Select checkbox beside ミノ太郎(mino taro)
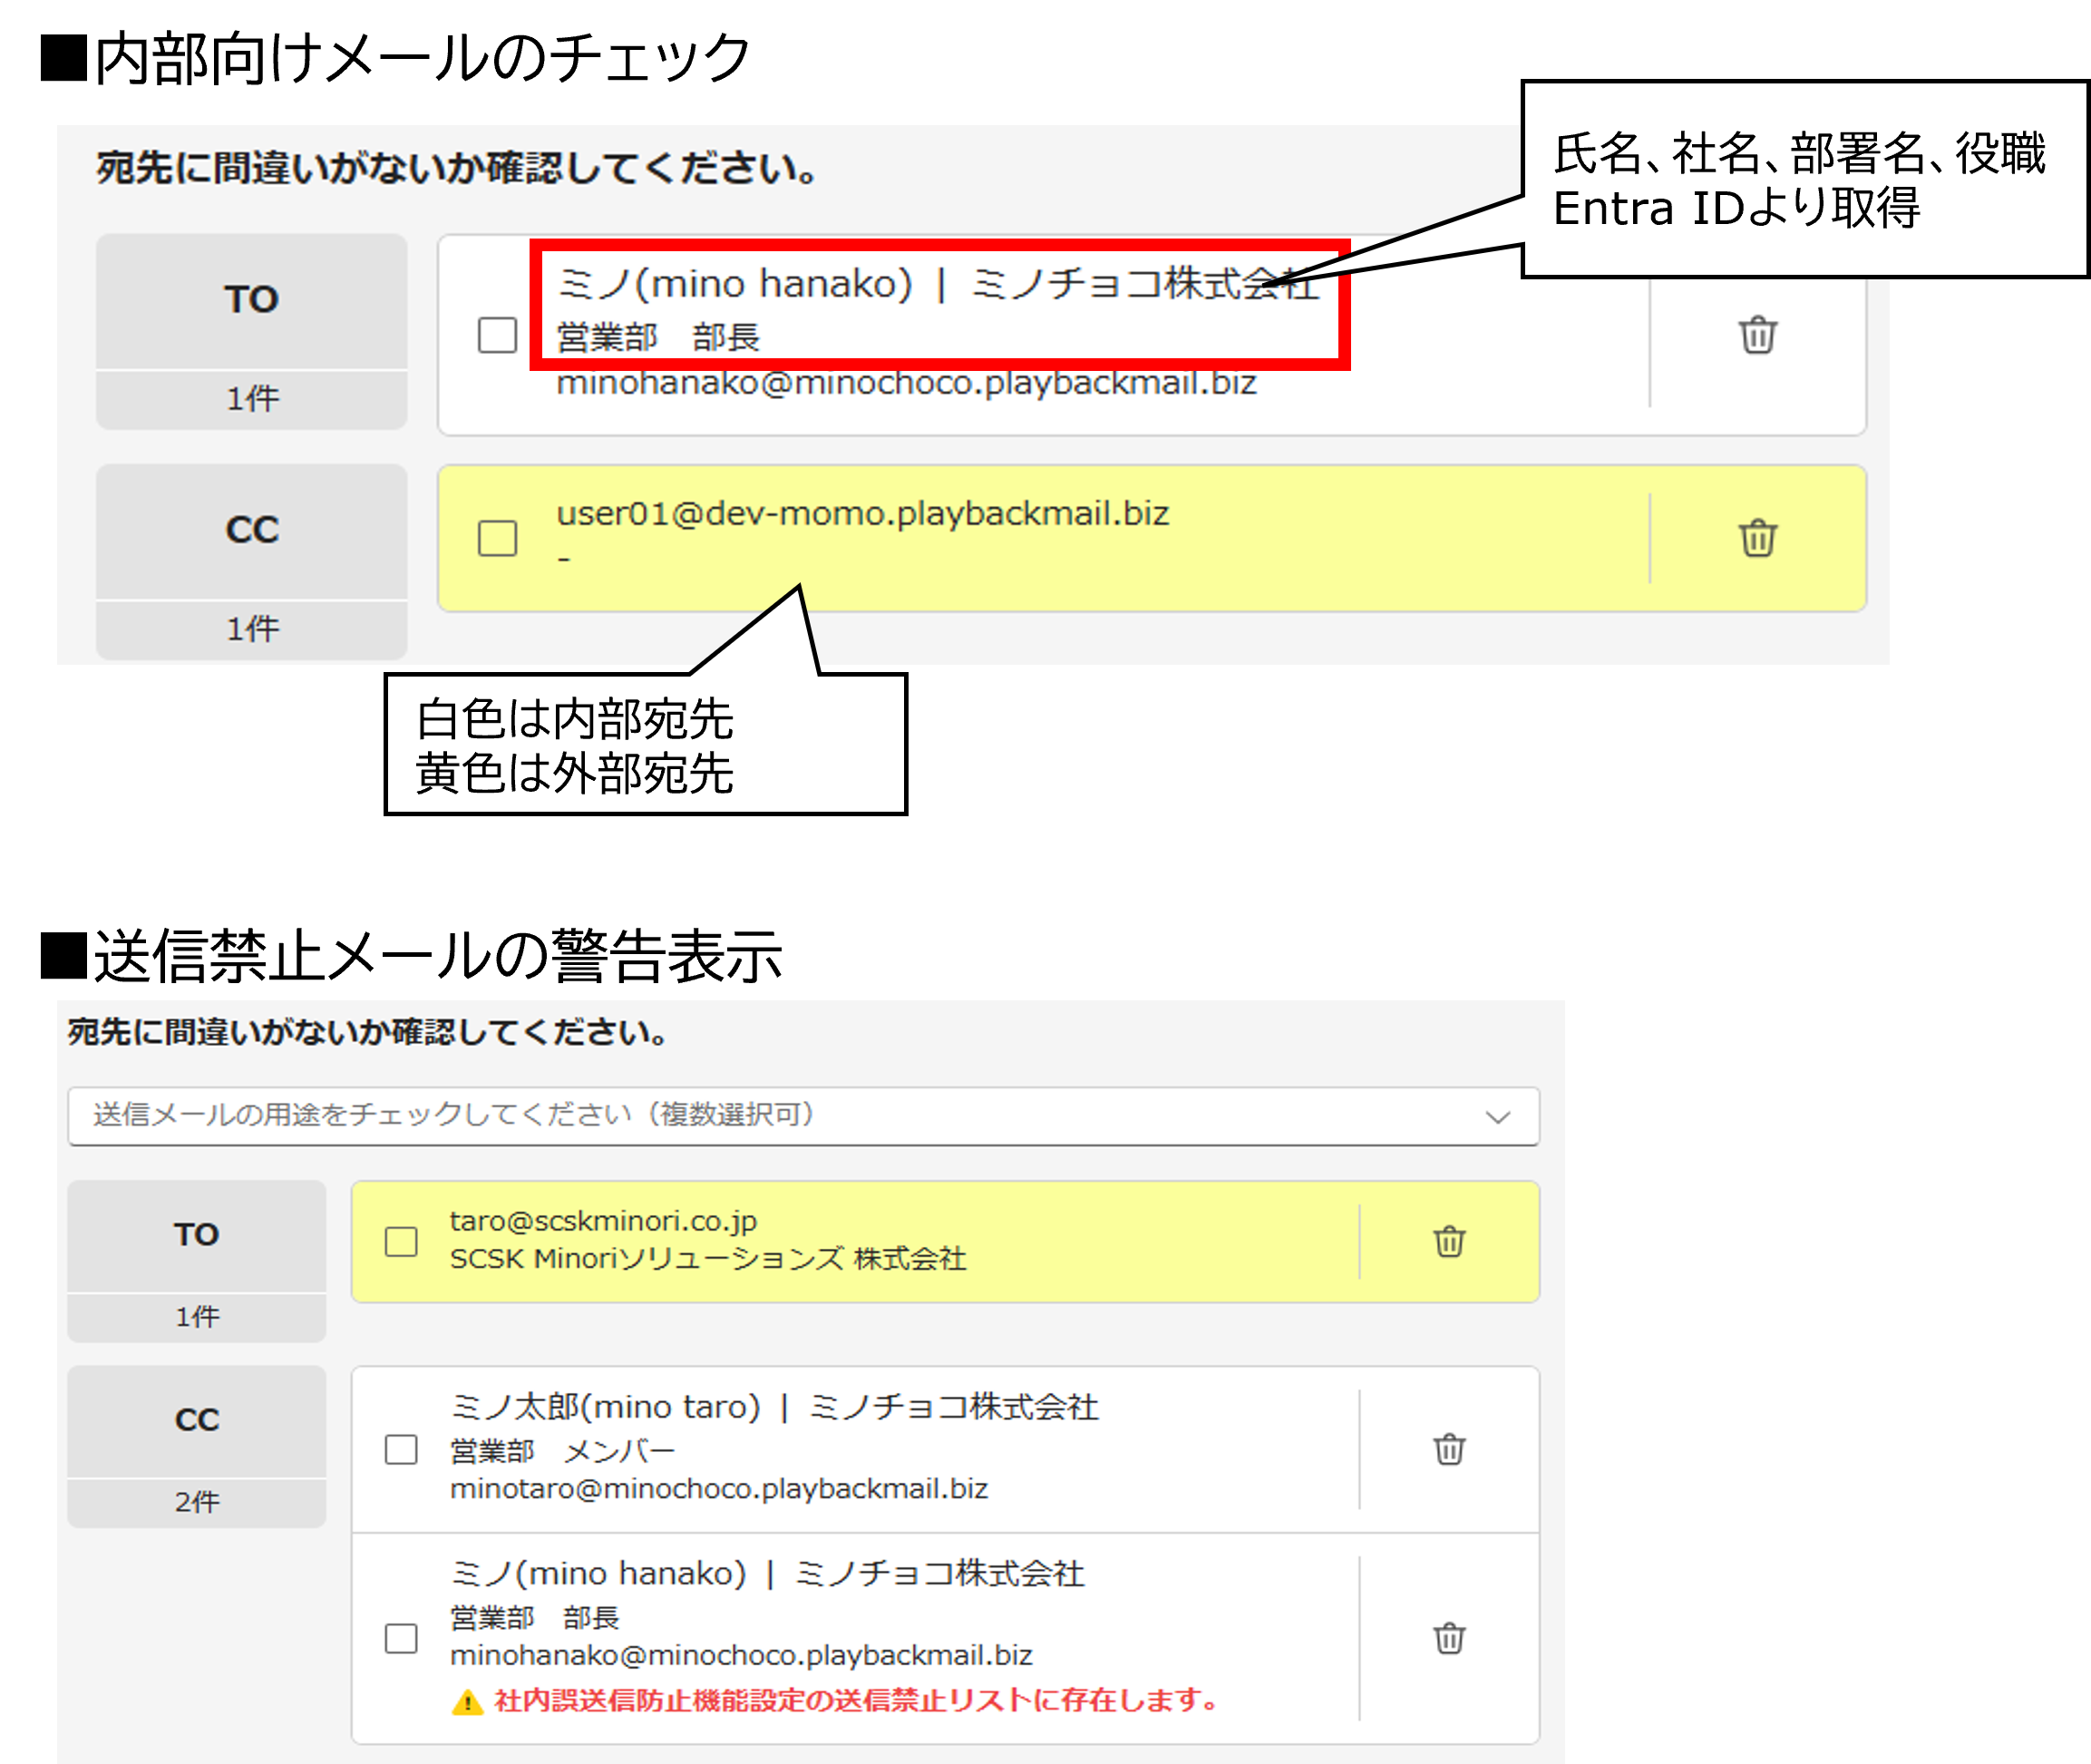The image size is (2091, 1764). (x=401, y=1449)
